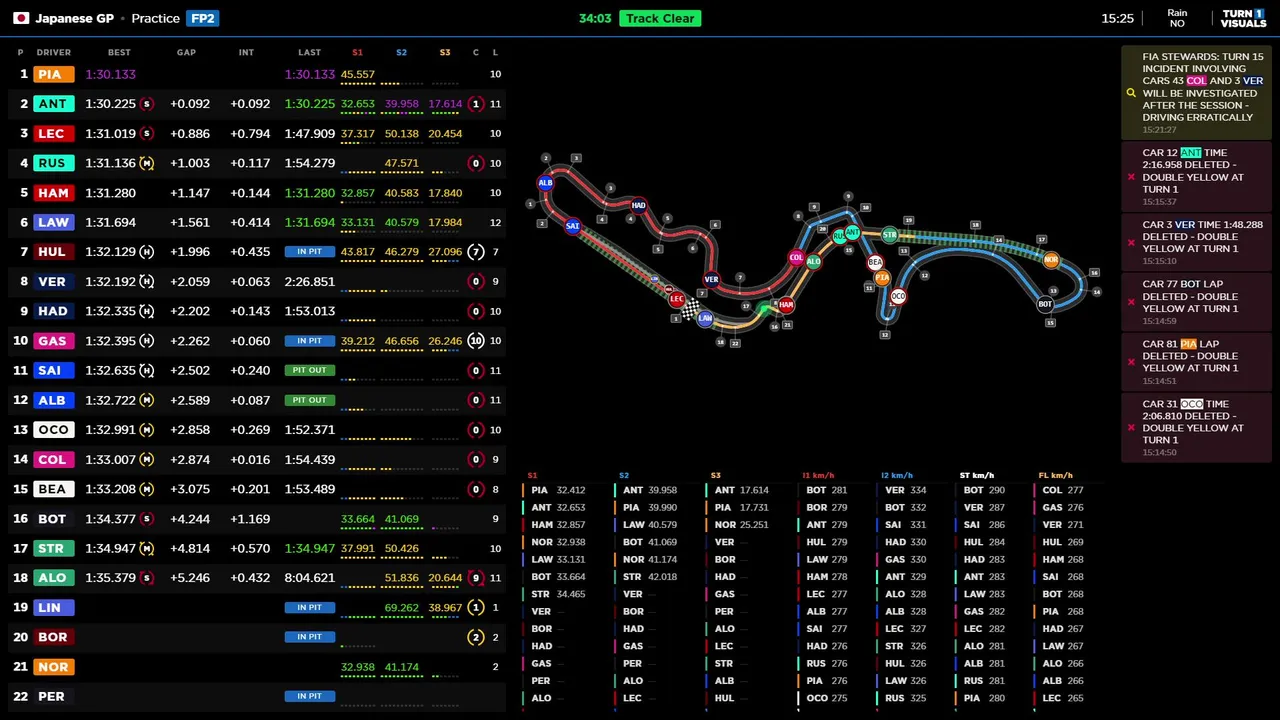
Task: Click the X icon on CAR 3 VER message
Action: pos(1131,242)
